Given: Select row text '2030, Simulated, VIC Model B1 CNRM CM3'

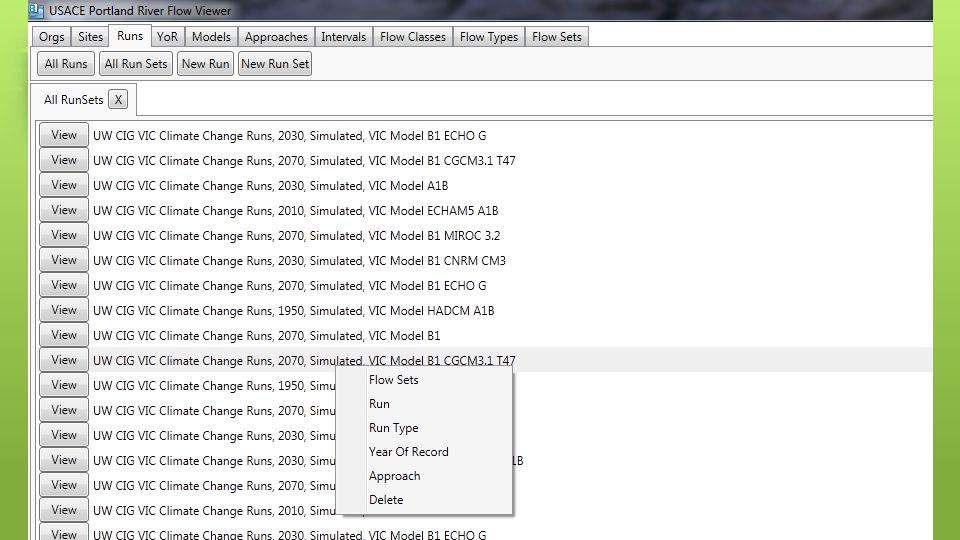Looking at the screenshot, I should pyautogui.click(x=392, y=261).
